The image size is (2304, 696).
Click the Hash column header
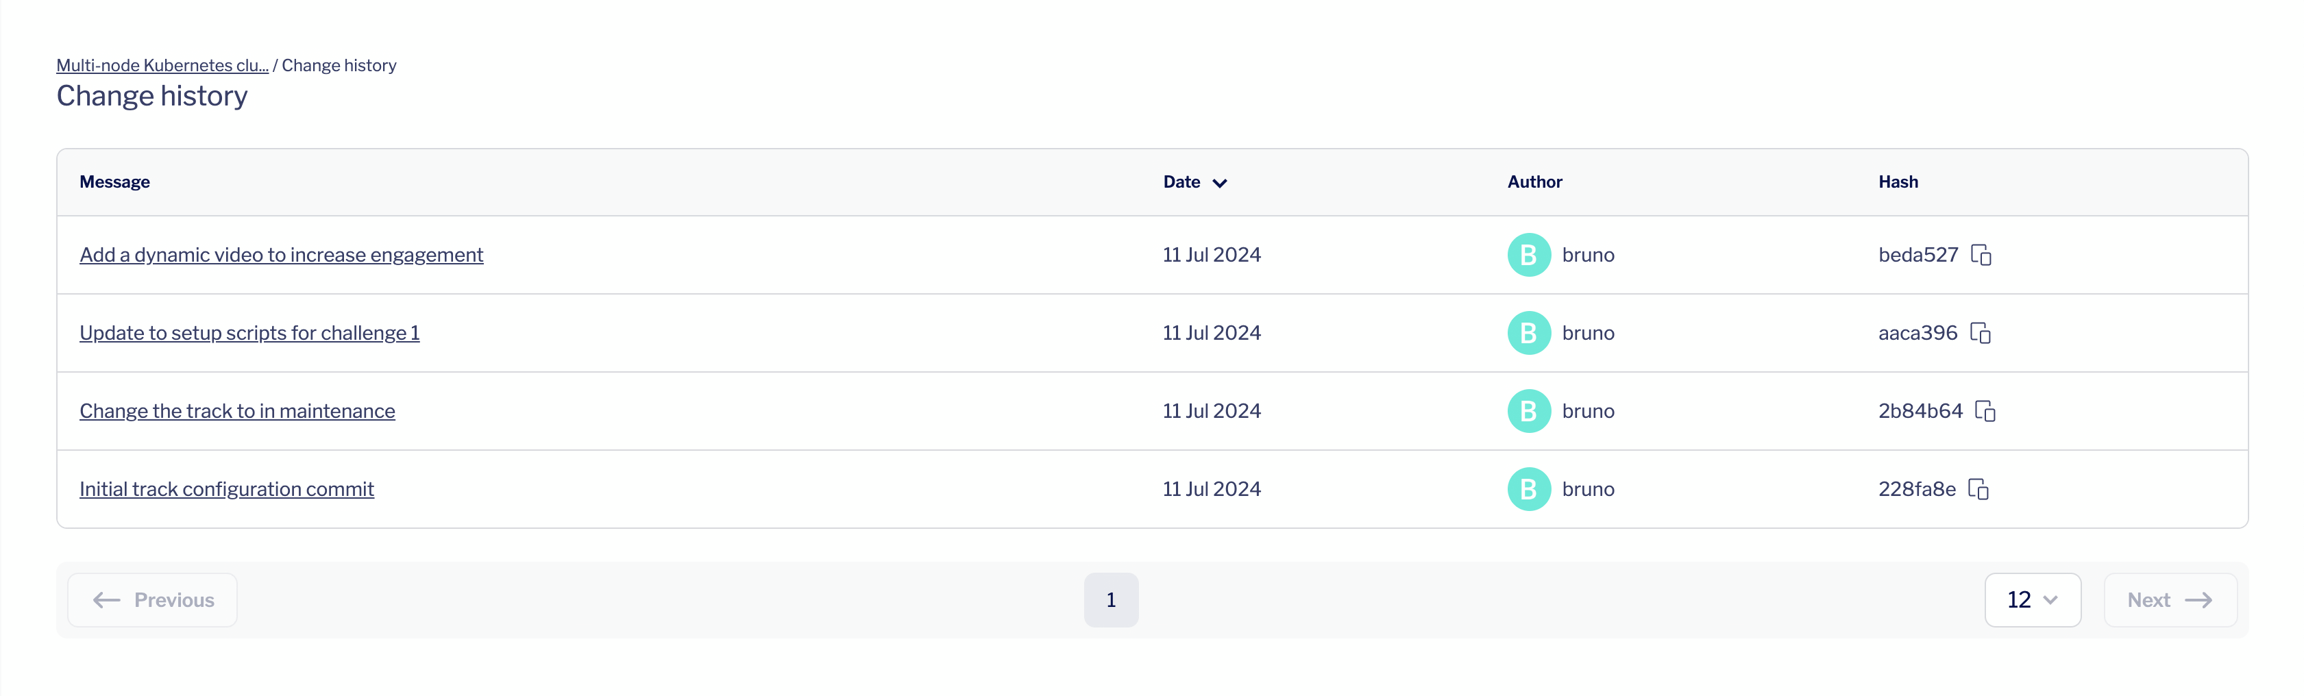click(1897, 182)
